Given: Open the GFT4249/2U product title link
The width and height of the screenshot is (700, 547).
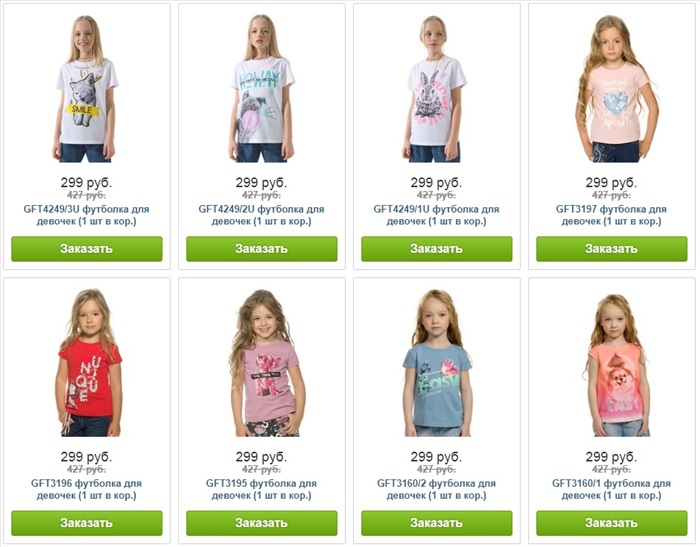Looking at the screenshot, I should coord(262,215).
